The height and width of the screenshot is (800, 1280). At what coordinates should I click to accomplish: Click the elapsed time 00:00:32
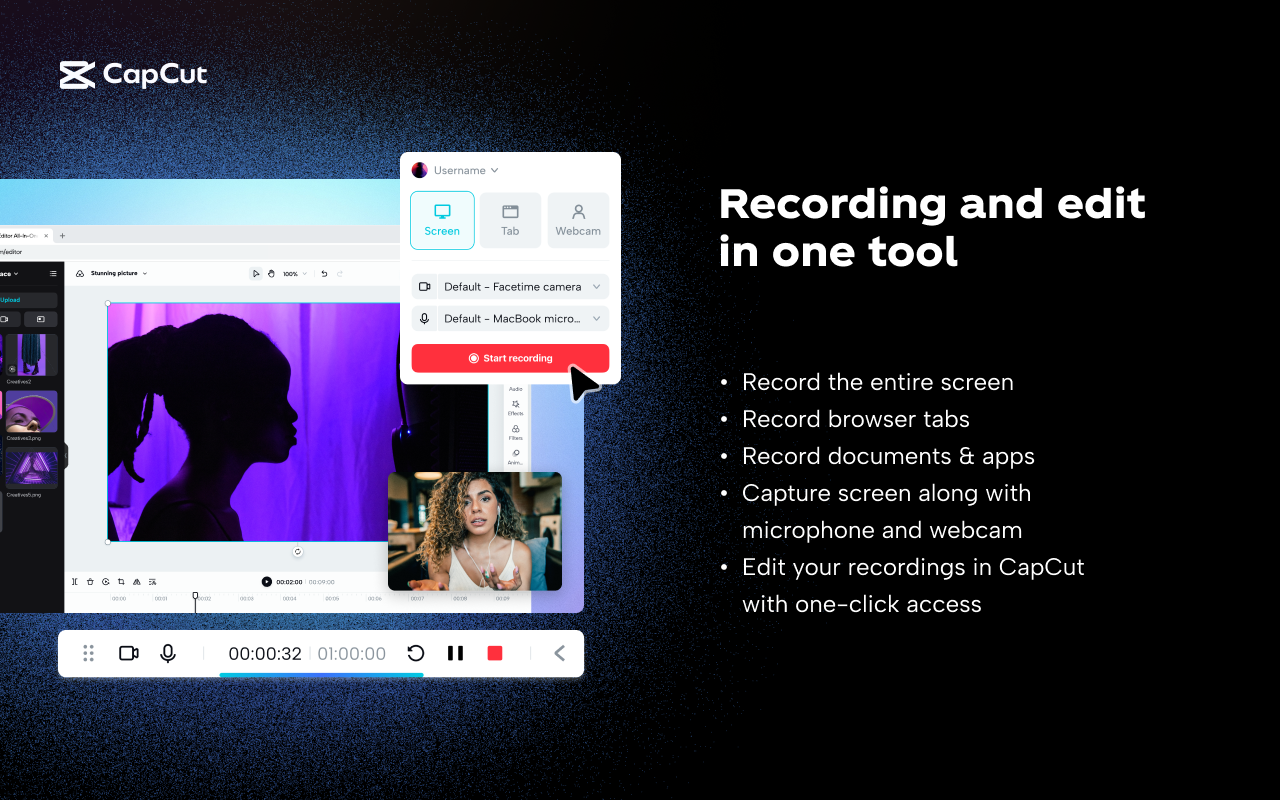point(265,654)
